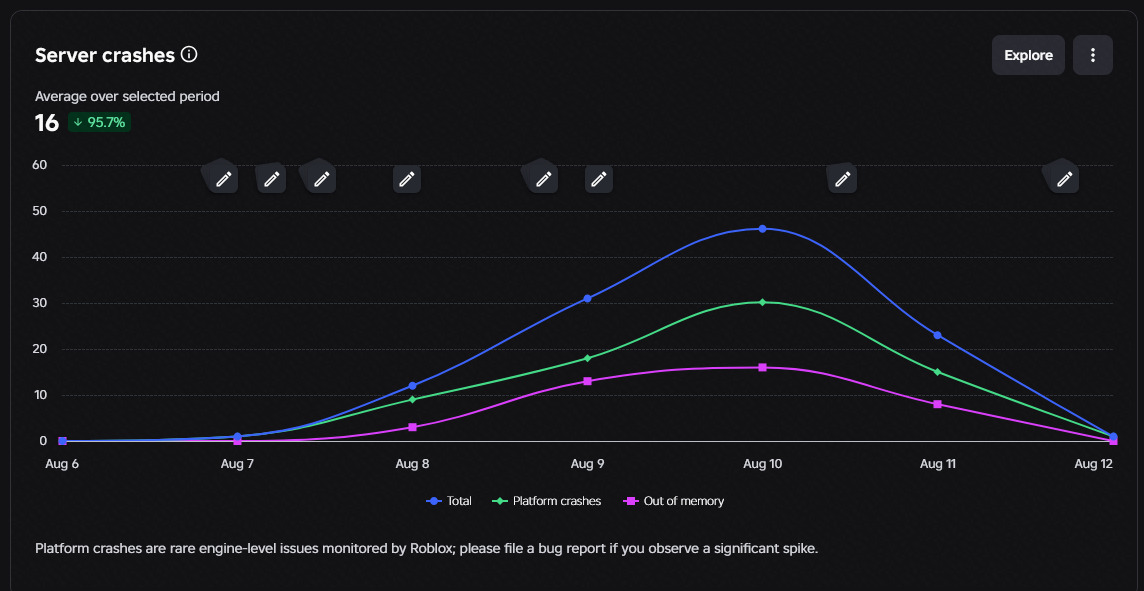This screenshot has width=1144, height=591.
Task: Open the pencil annotation just after Aug 9
Action: coord(599,179)
